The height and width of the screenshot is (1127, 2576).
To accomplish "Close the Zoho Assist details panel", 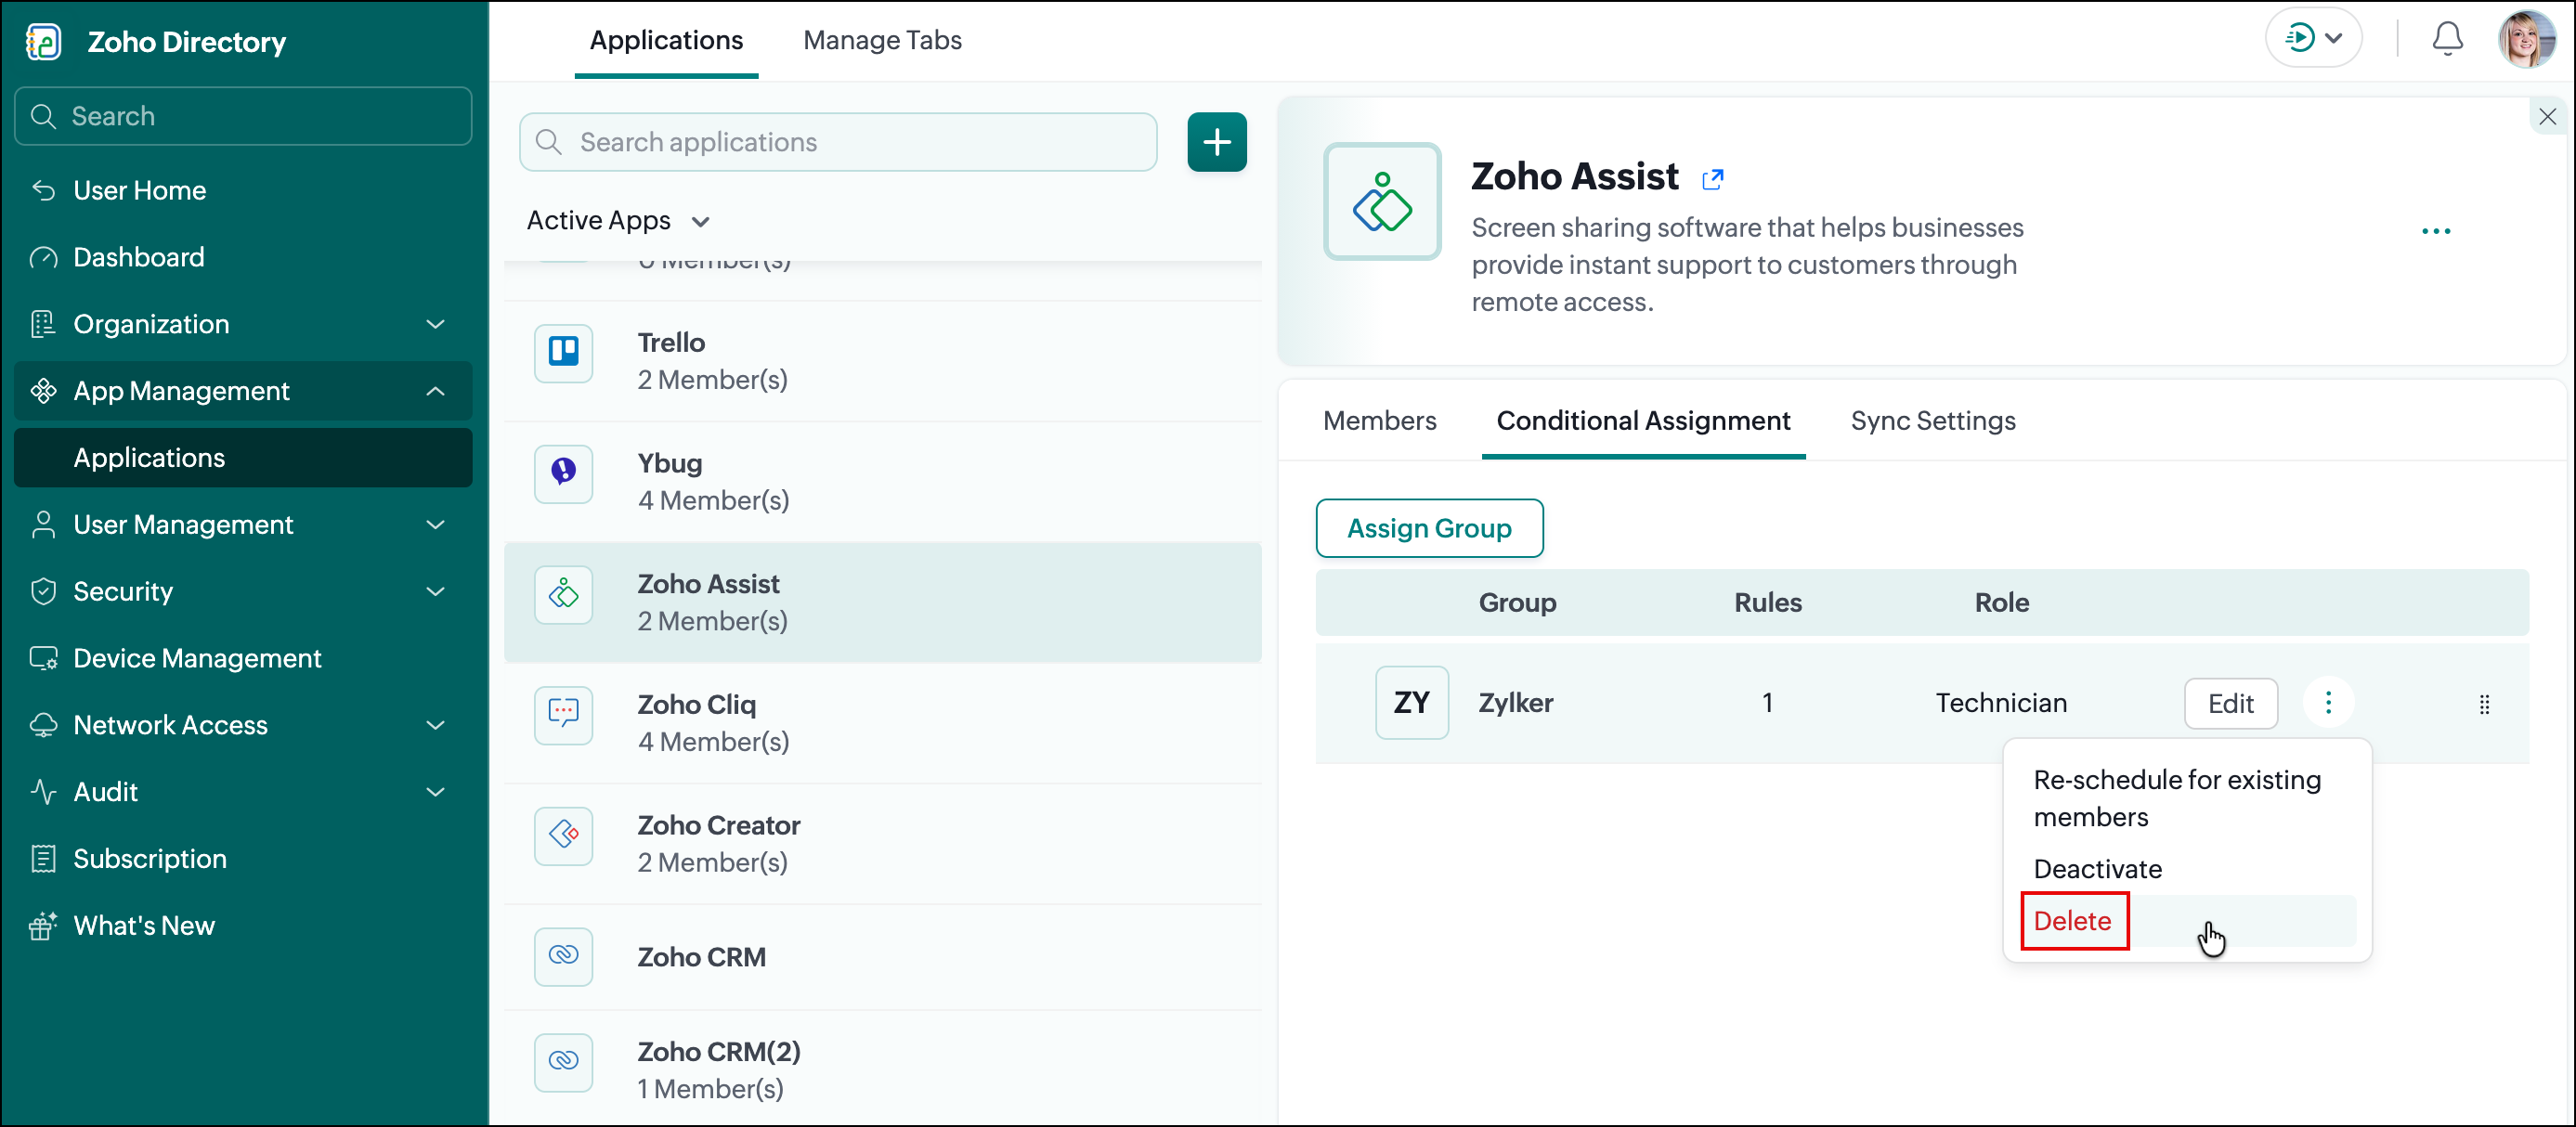I will [x=2547, y=117].
